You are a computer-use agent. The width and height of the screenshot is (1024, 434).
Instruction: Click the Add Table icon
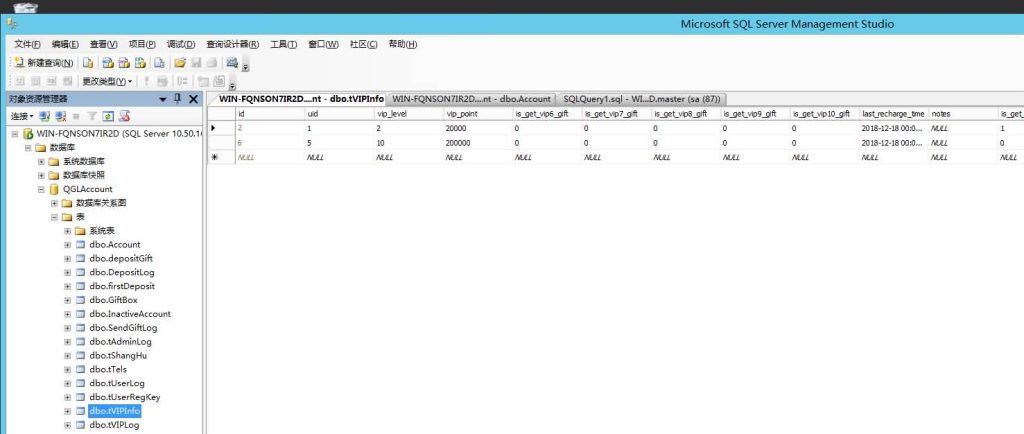tap(203, 81)
